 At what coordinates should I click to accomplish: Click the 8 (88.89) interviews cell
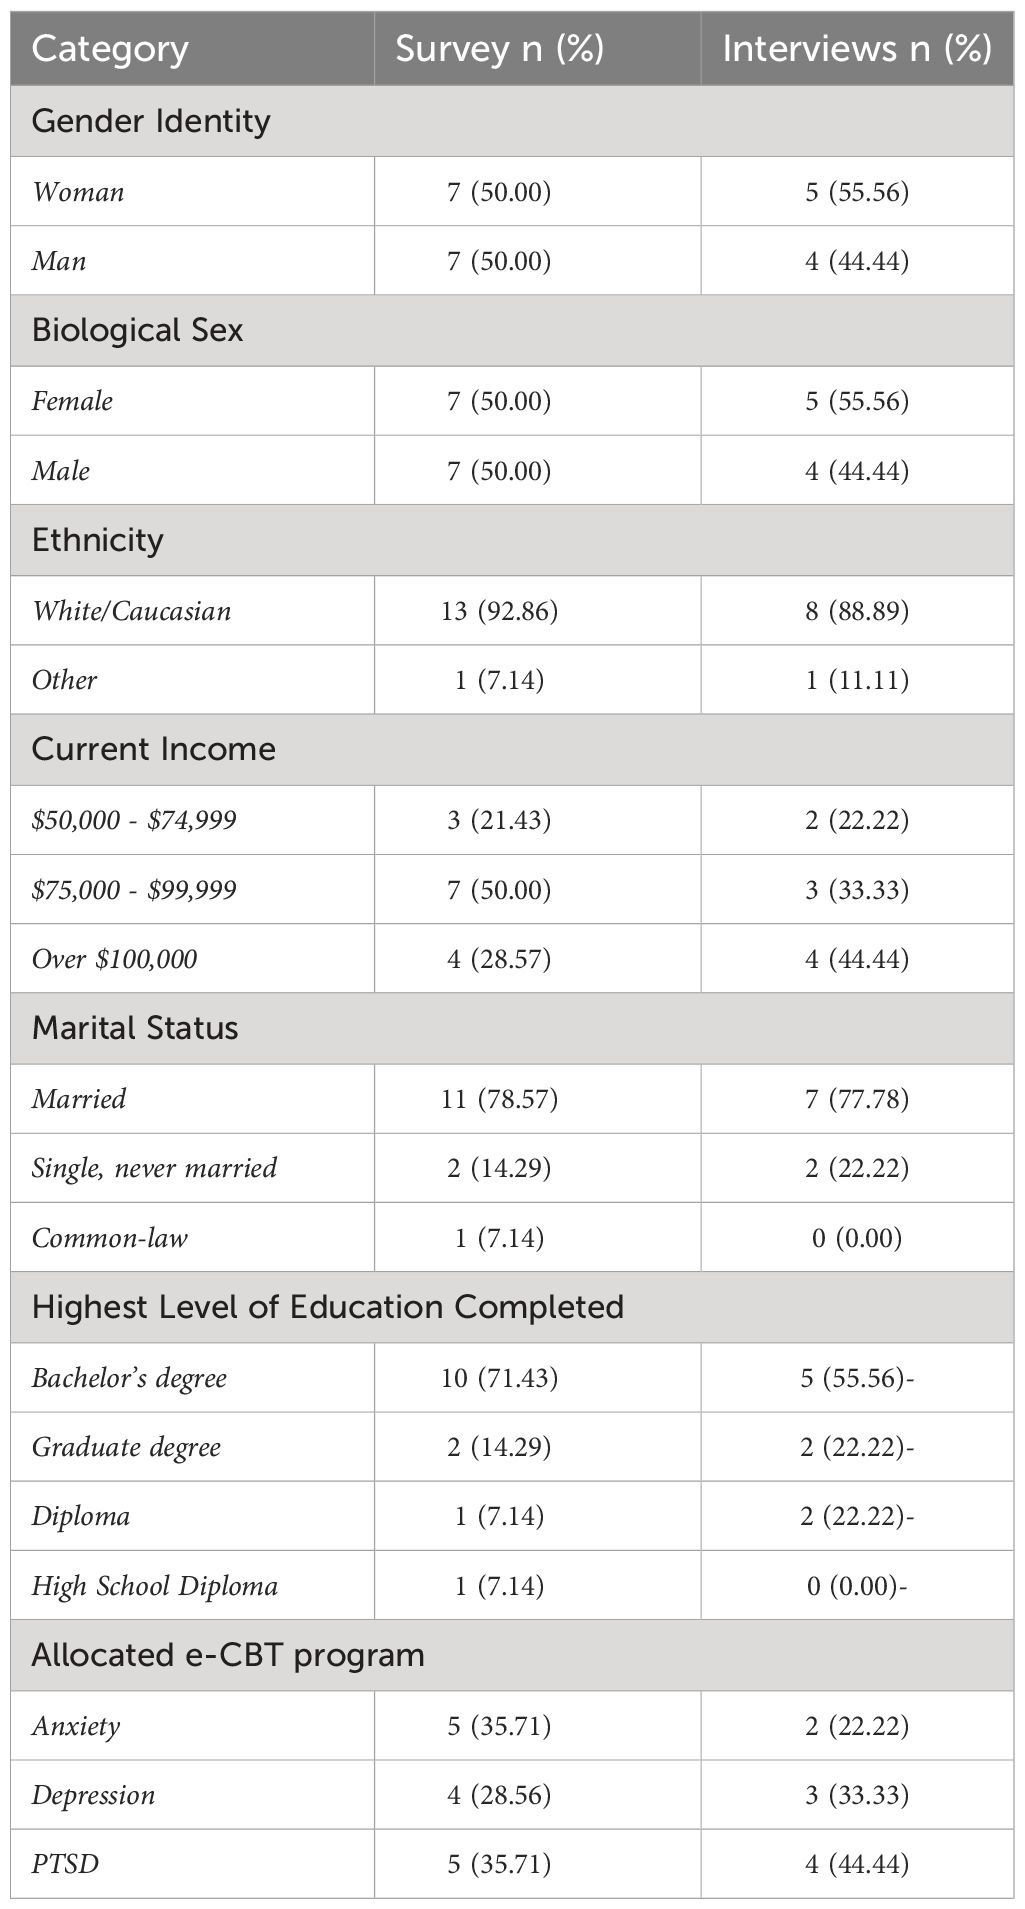click(857, 610)
